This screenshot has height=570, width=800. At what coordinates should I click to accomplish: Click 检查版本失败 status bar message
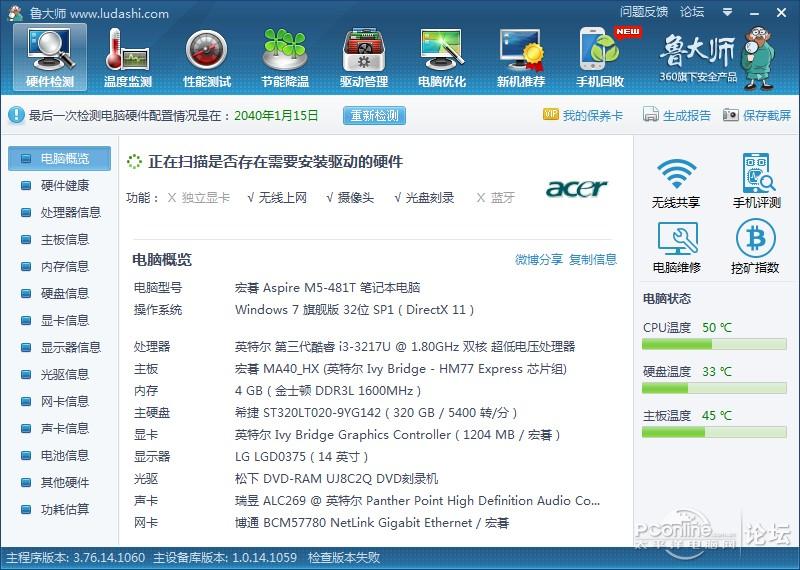344,558
